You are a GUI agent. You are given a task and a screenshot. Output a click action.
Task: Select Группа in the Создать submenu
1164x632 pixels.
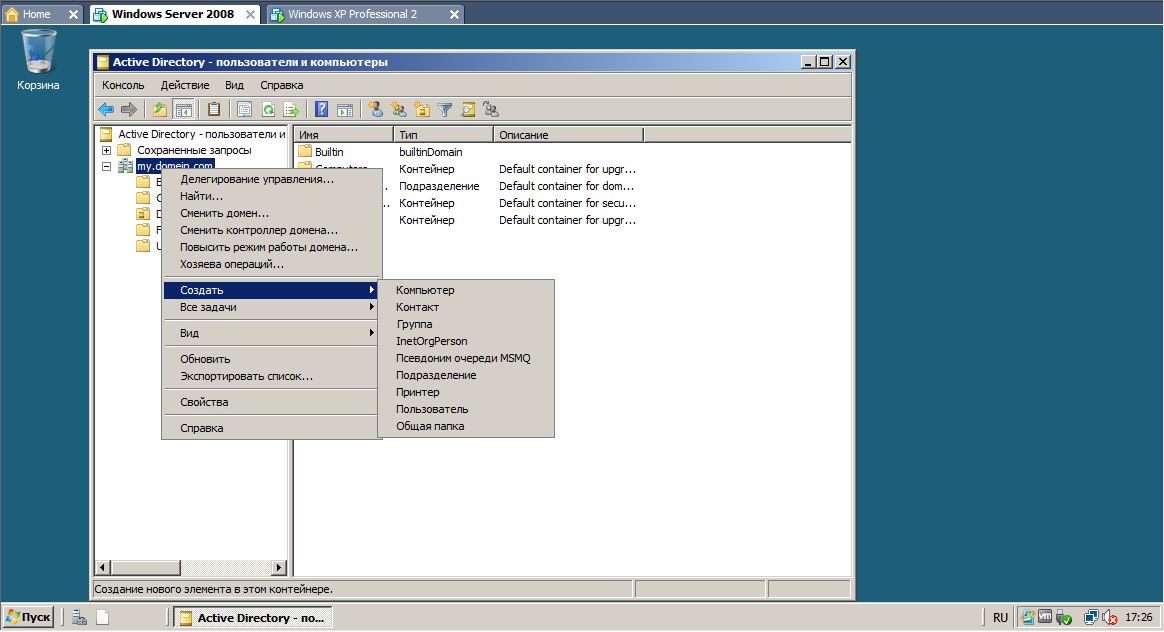point(466,325)
